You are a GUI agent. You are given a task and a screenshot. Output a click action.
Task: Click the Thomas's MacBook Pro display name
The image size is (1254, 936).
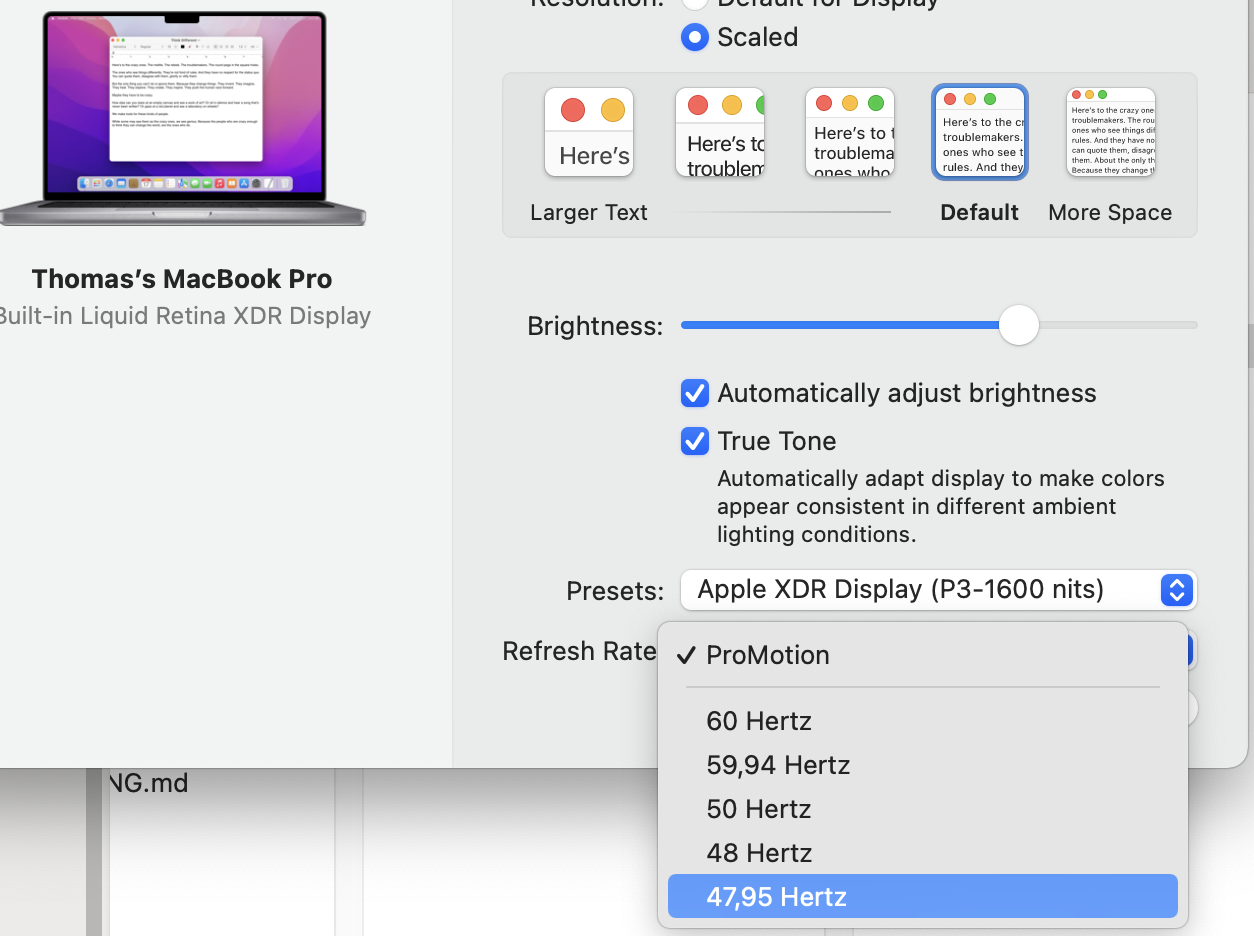coord(182,279)
